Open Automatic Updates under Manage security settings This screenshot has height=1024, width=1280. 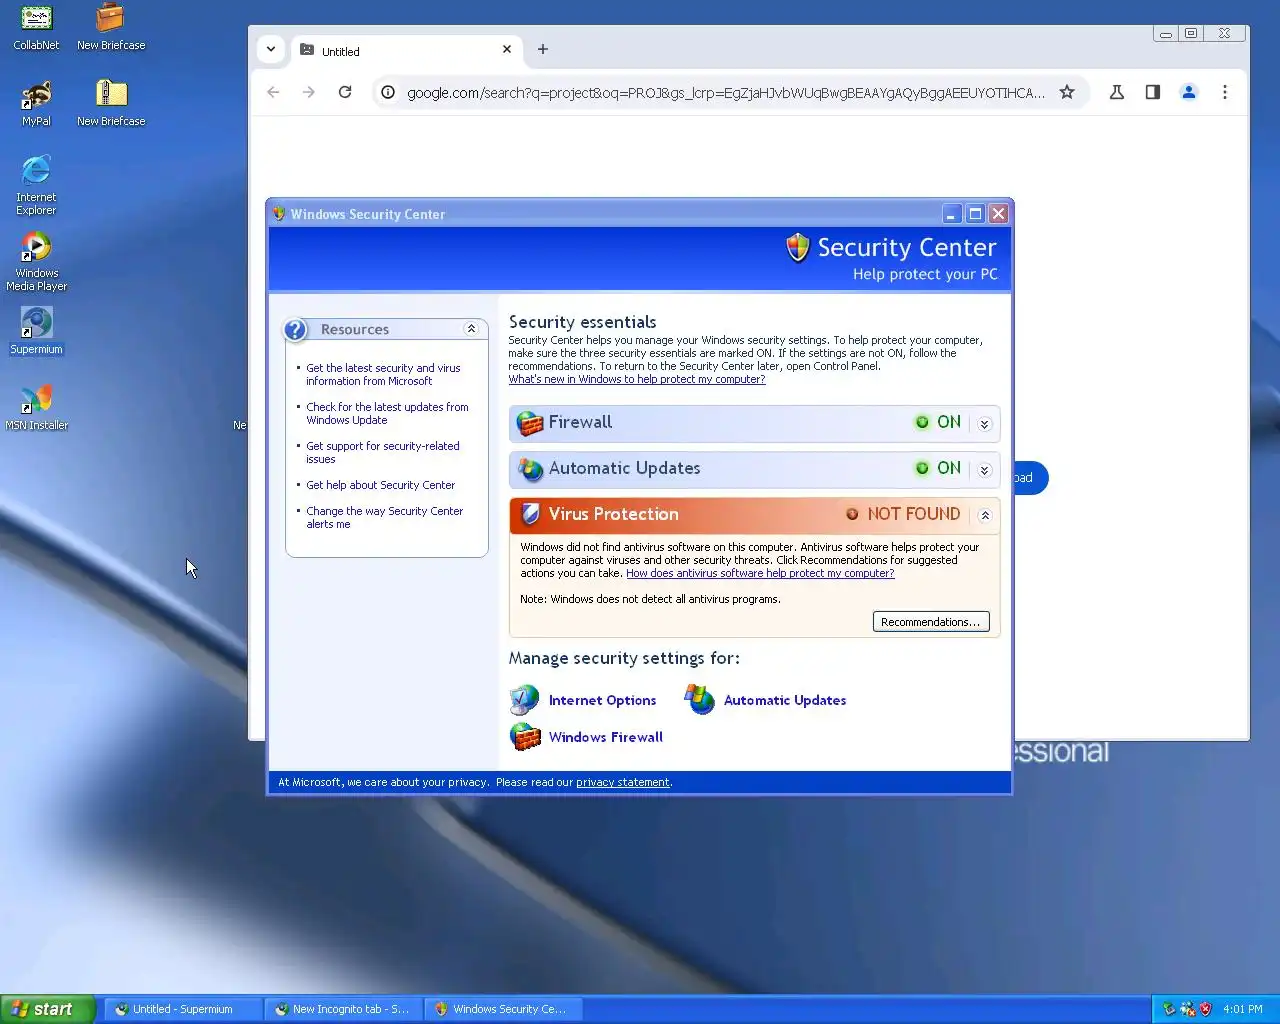tap(785, 700)
